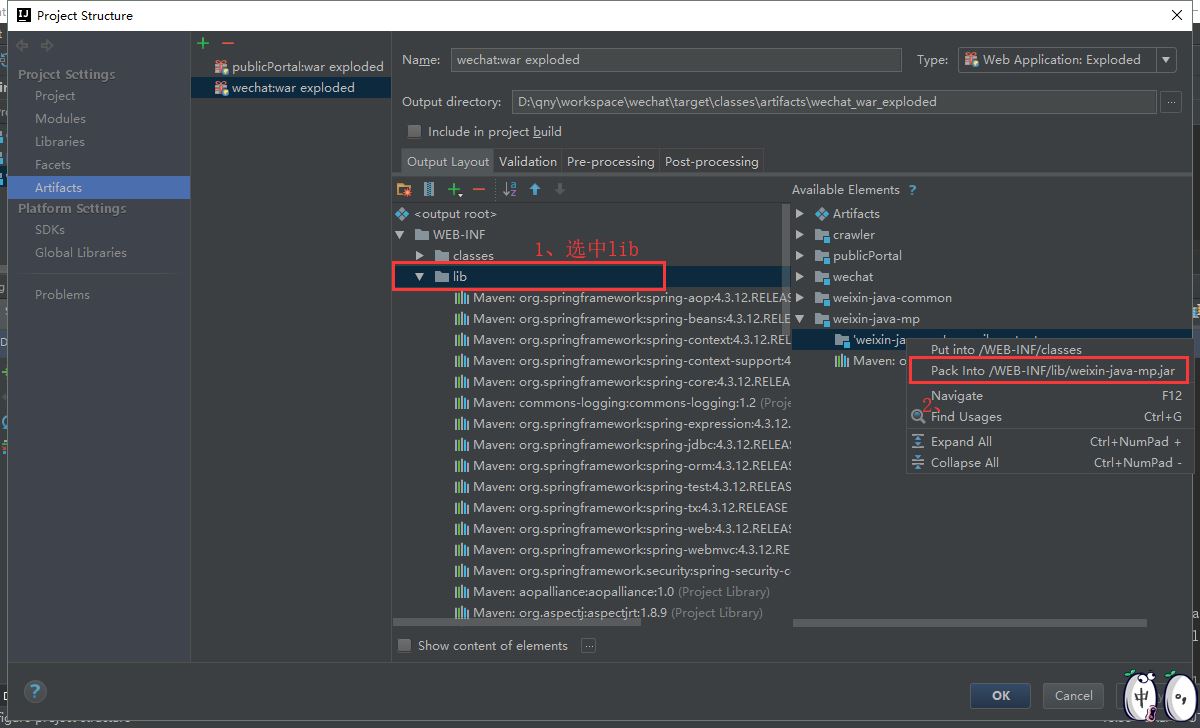Viewport: 1200px width, 728px height.
Task: Open Modules in Project Settings sidebar
Action: click(60, 119)
